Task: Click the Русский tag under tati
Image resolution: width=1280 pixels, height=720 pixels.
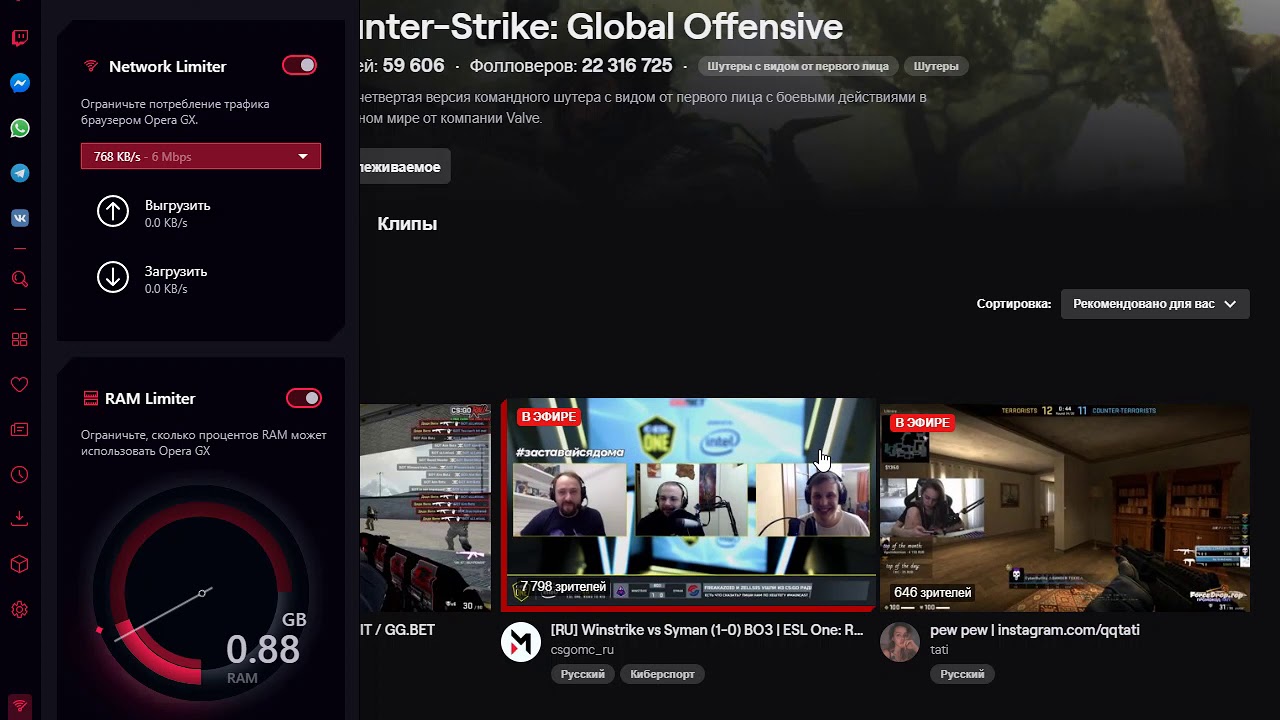Action: [962, 674]
